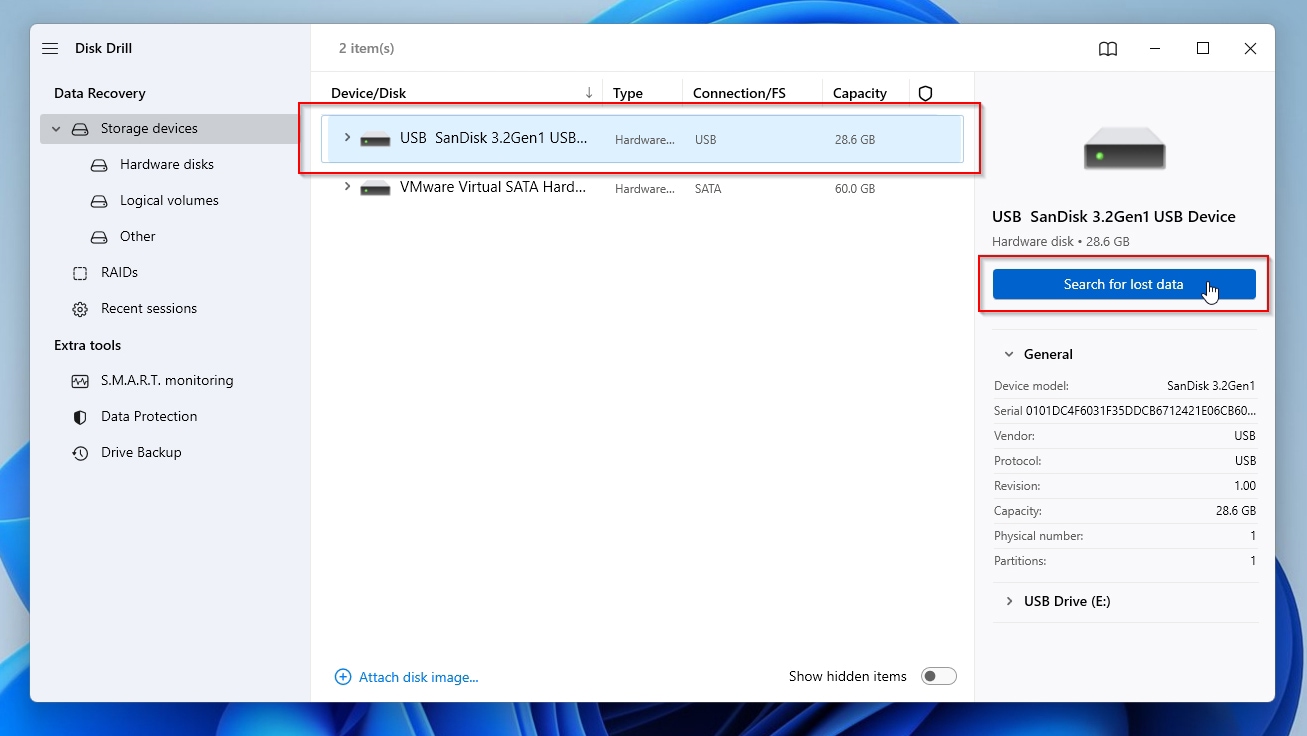Open the documentation book icon
Image resolution: width=1307 pixels, height=736 pixels.
coord(1107,48)
